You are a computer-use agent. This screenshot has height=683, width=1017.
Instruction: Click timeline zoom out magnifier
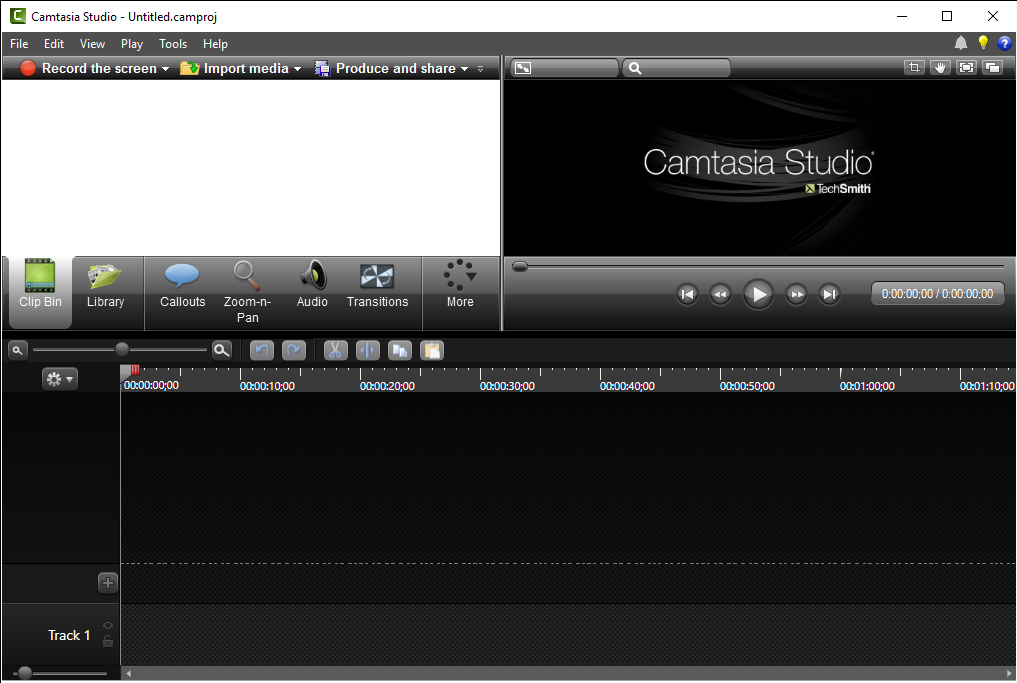click(x=18, y=350)
